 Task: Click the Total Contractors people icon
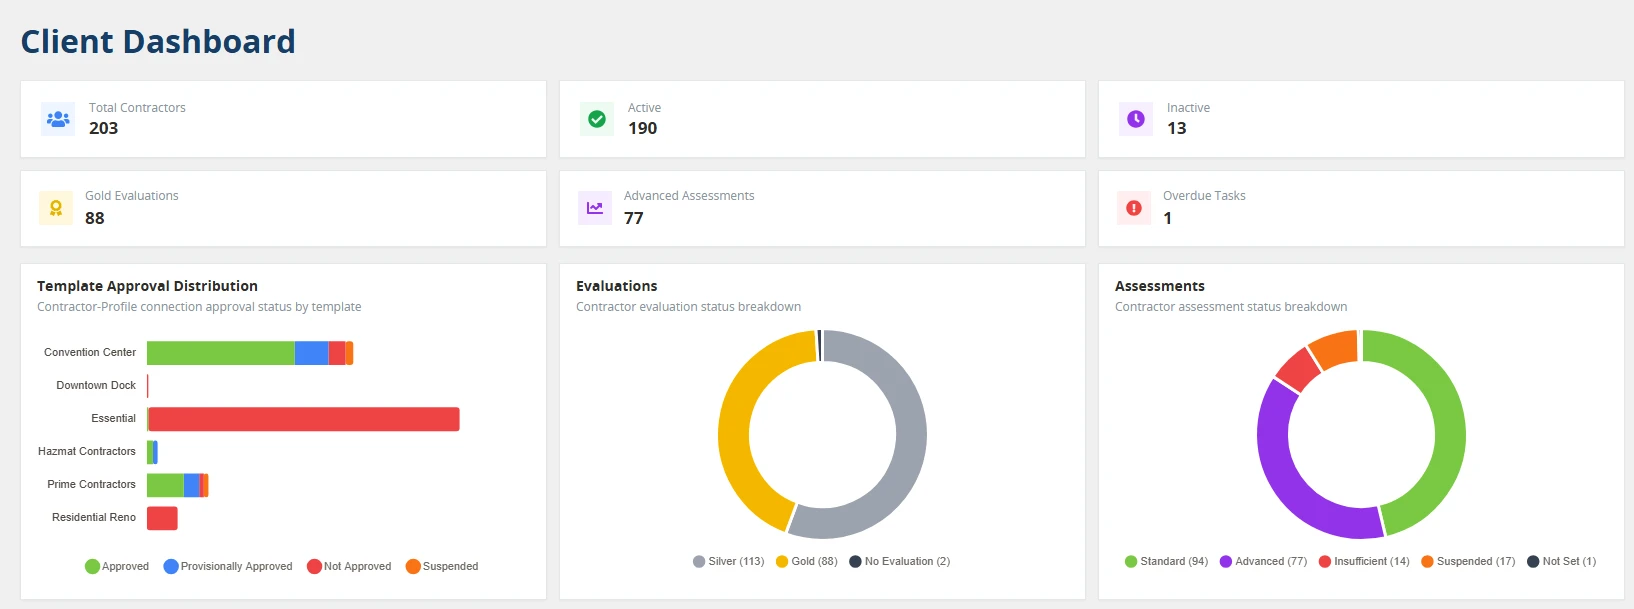58,119
